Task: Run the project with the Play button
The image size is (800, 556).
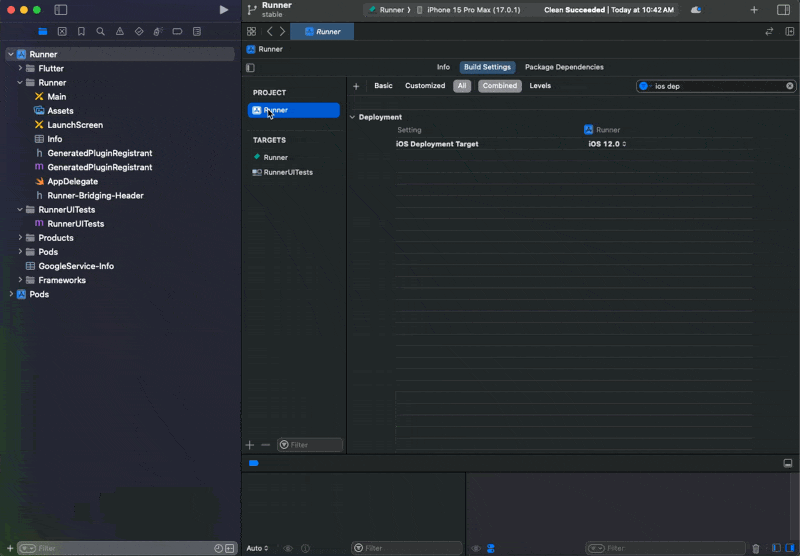Action: click(x=223, y=10)
